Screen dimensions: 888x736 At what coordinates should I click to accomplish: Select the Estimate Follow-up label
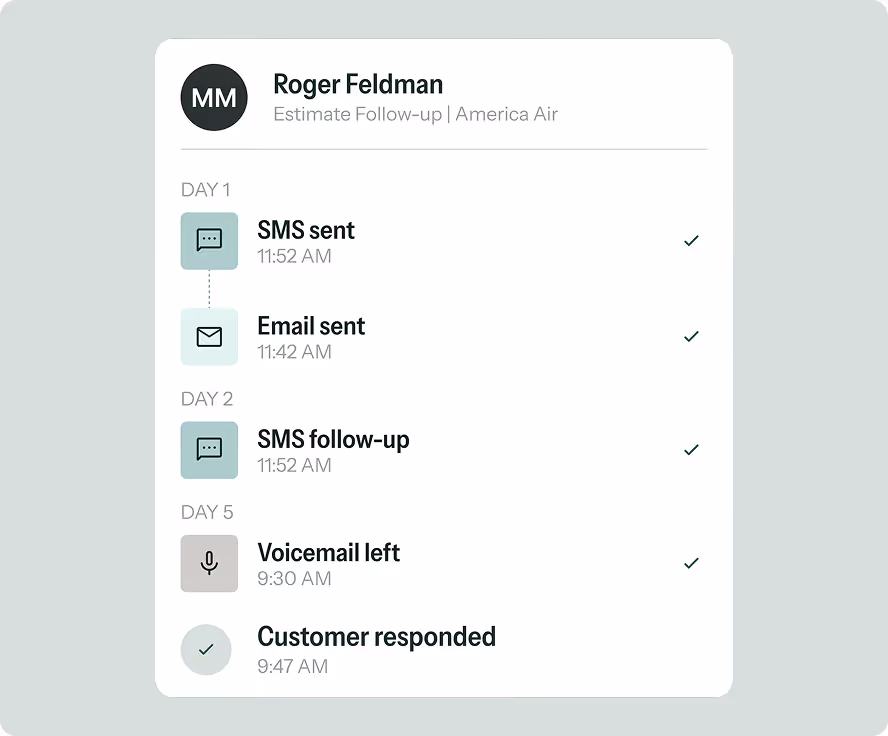(x=358, y=114)
